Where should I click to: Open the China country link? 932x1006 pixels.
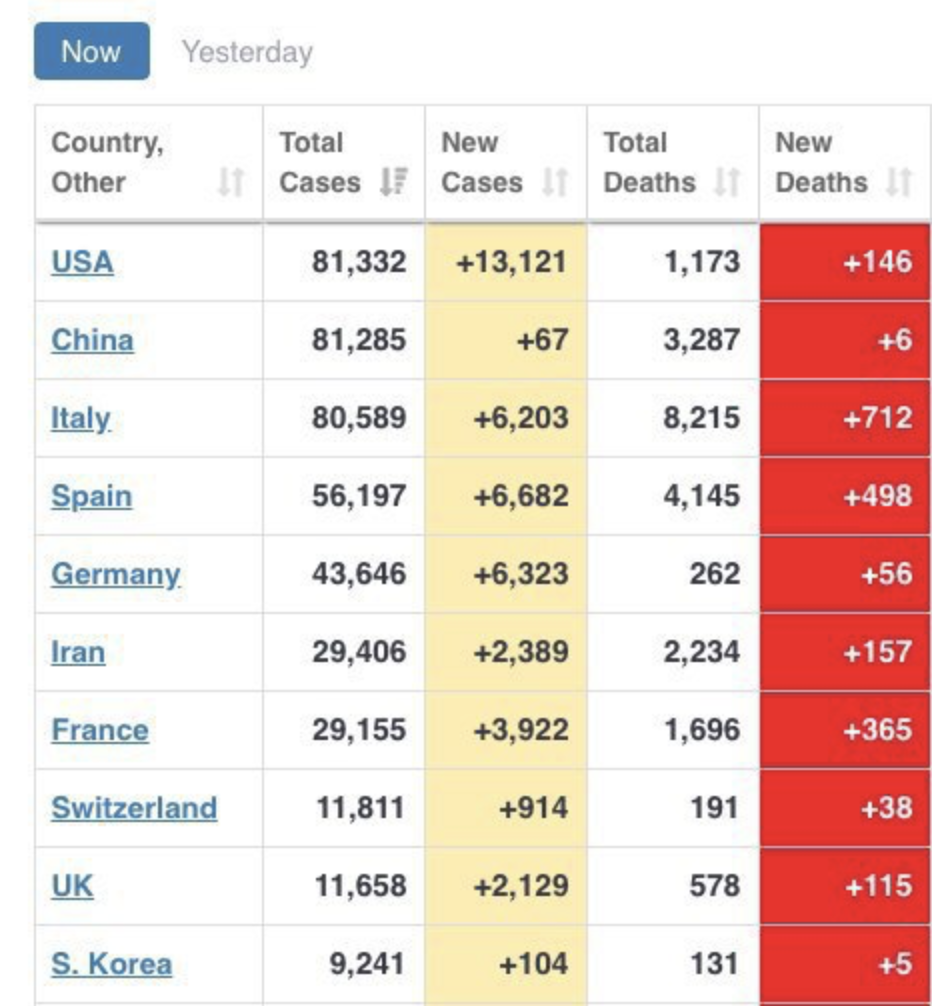point(92,340)
